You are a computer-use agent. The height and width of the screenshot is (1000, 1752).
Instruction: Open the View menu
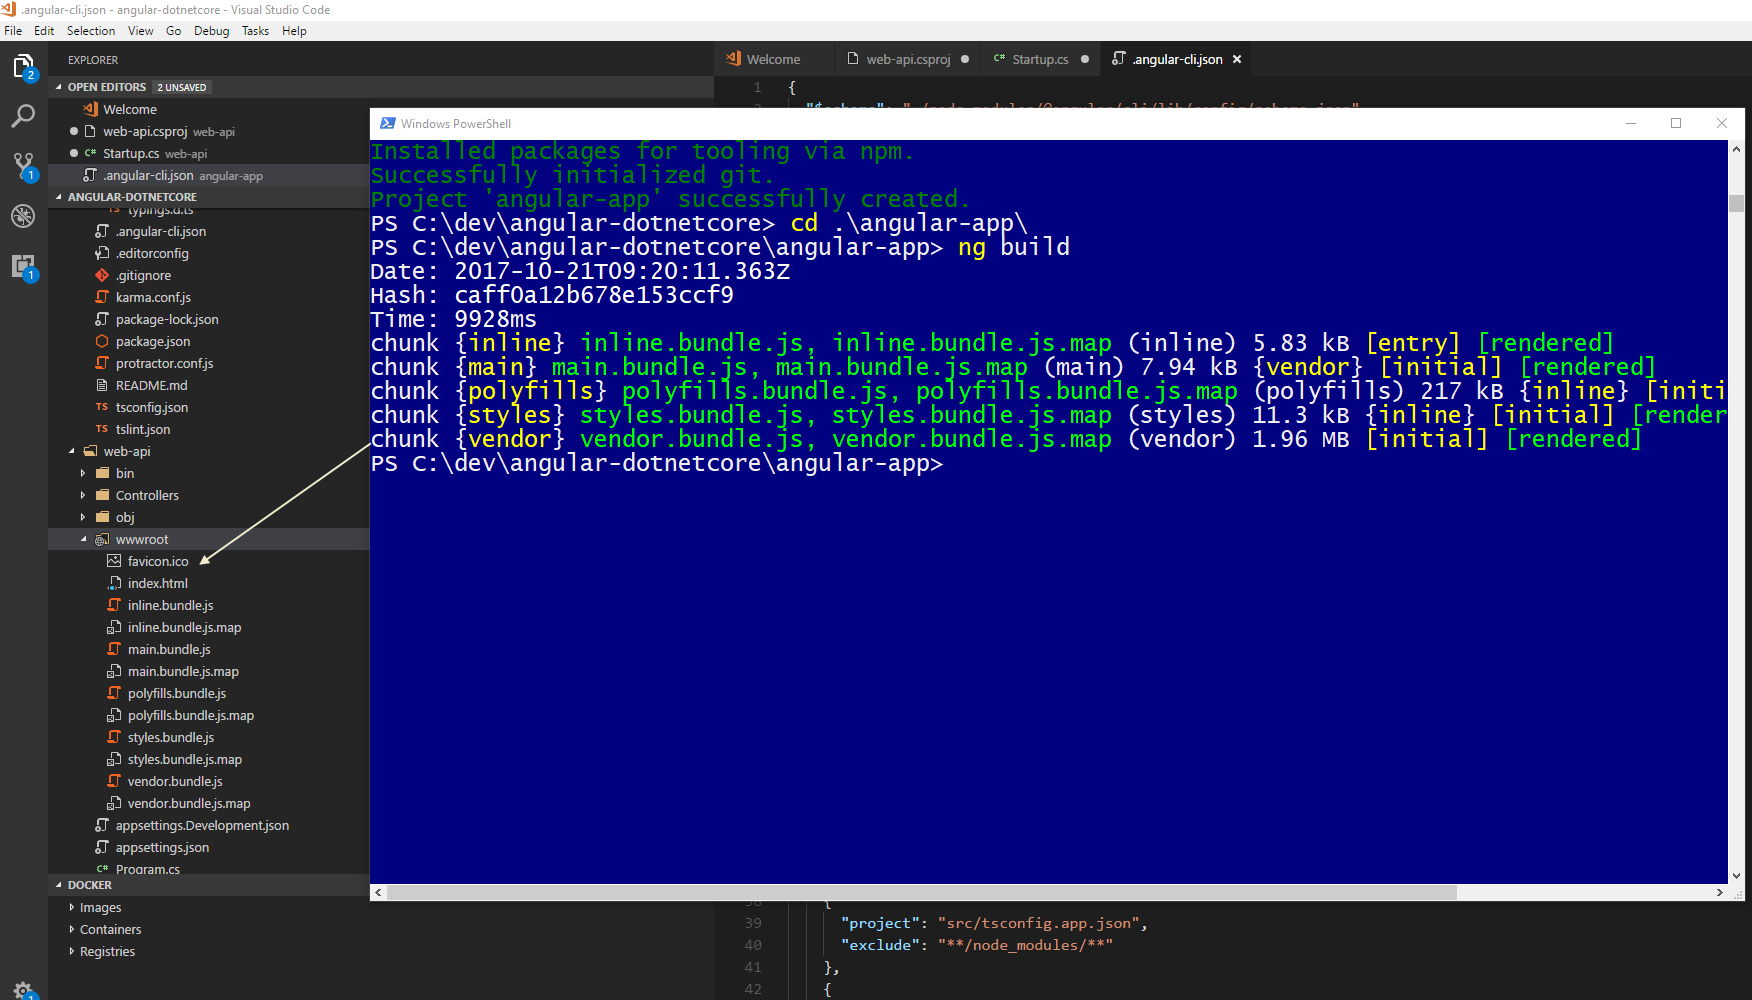tap(141, 31)
